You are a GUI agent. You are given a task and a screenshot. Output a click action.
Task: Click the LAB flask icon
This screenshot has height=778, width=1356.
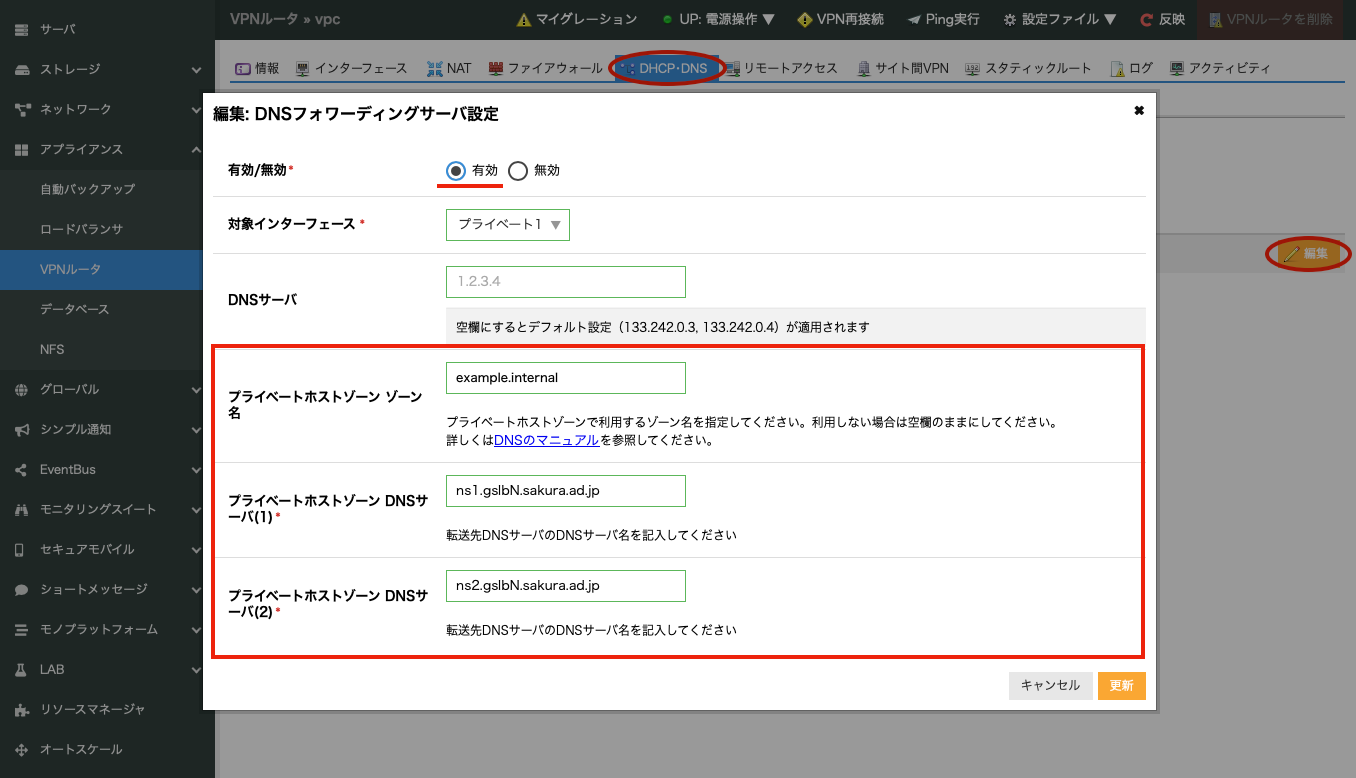[x=22, y=669]
